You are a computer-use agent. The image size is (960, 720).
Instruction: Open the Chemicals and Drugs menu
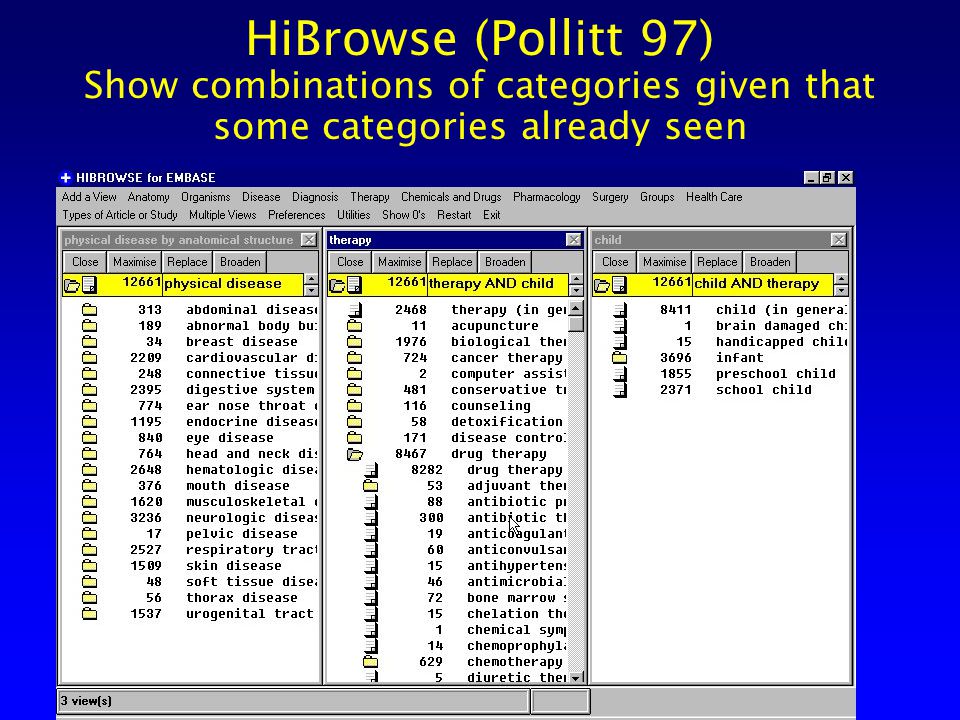pos(451,197)
